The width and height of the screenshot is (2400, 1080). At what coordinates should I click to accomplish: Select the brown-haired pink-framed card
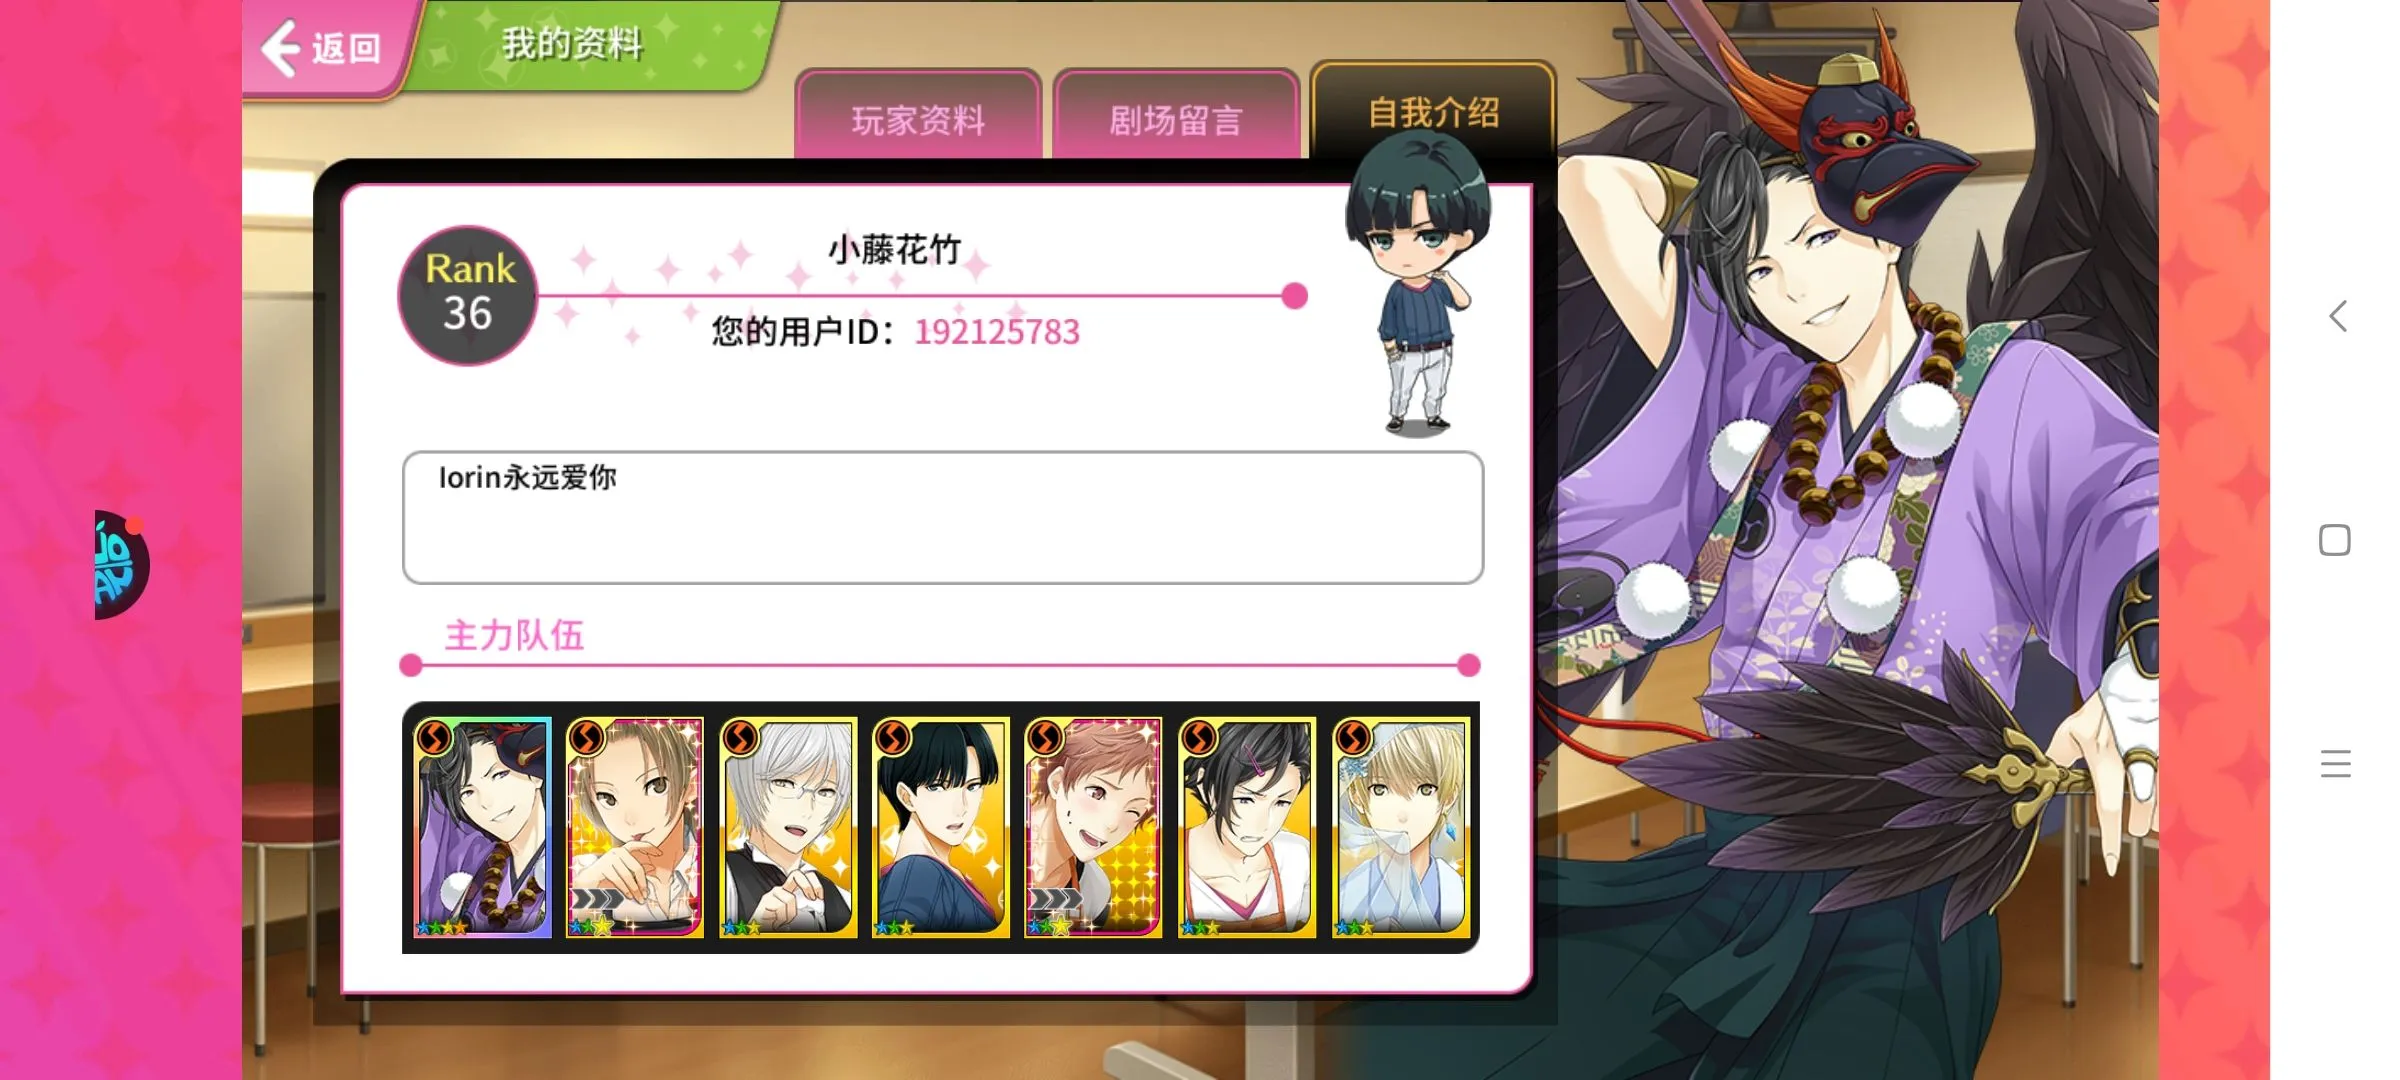pyautogui.click(x=635, y=827)
